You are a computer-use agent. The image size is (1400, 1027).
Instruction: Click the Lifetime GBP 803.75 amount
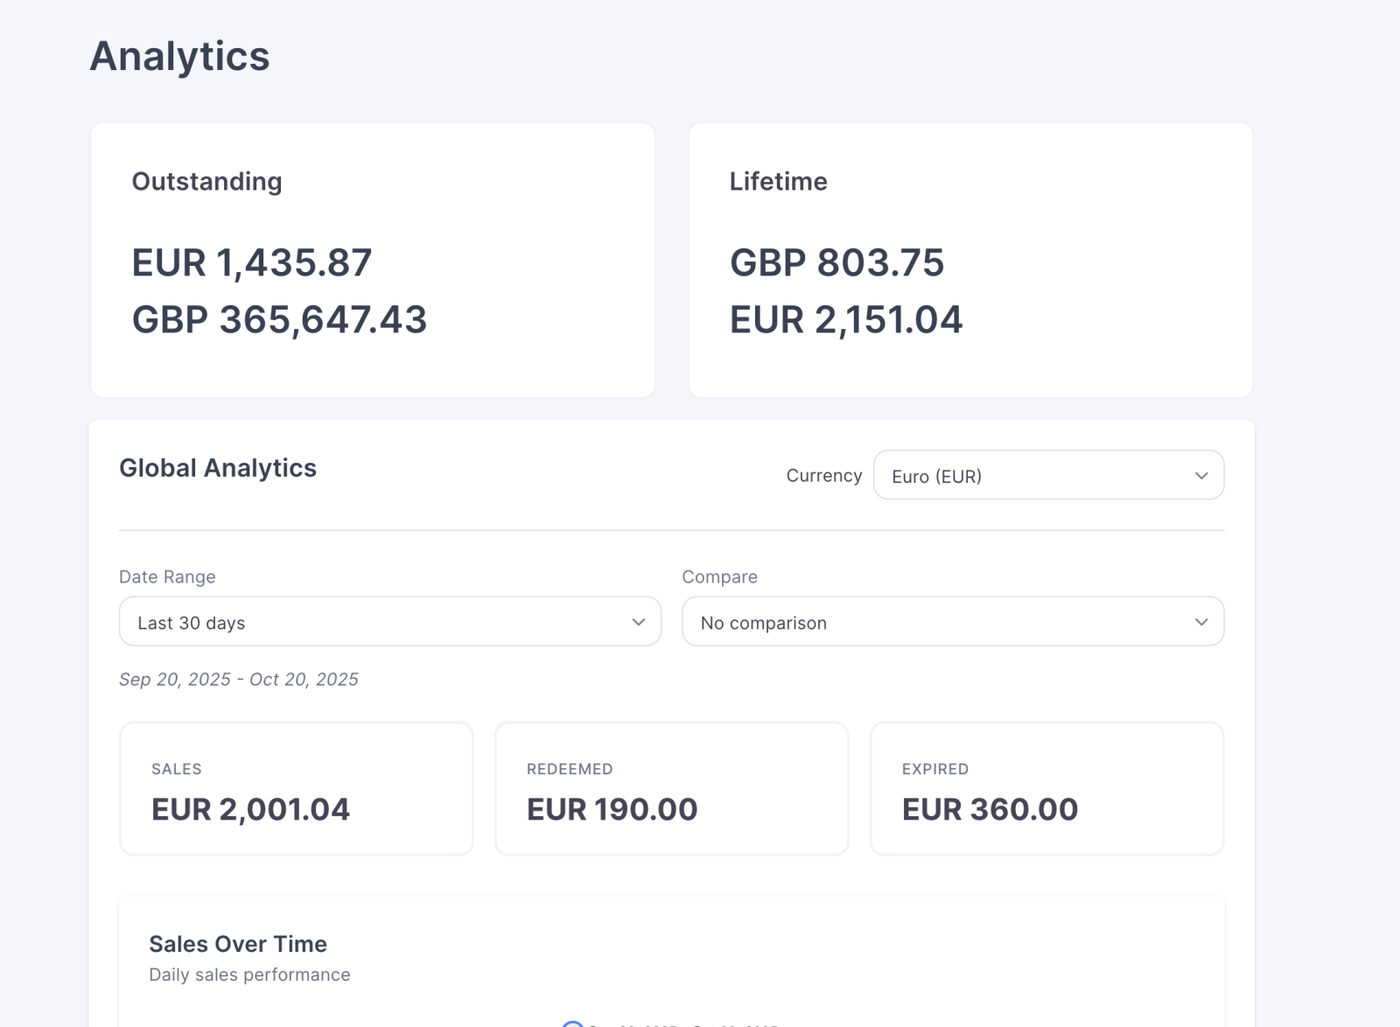(836, 263)
